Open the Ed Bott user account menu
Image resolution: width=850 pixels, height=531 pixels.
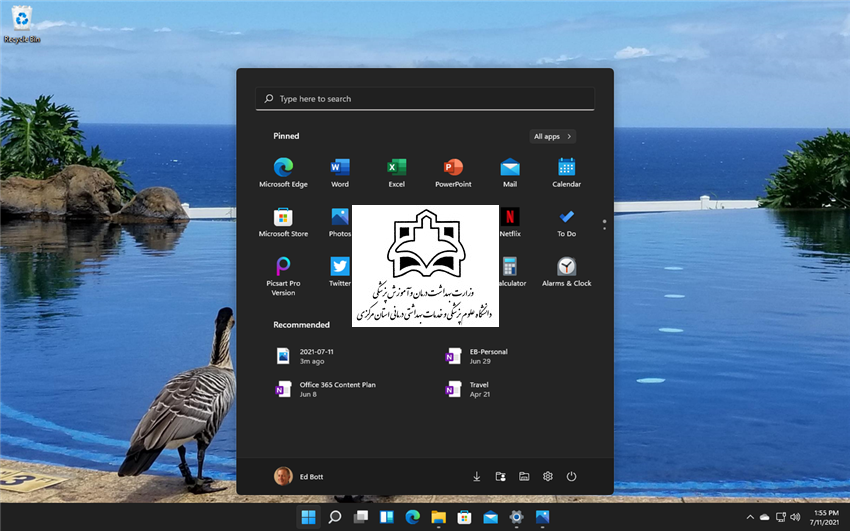tap(299, 476)
